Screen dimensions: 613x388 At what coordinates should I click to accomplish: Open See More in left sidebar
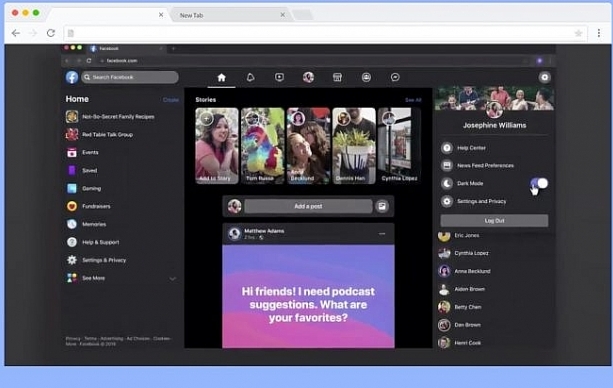point(93,278)
